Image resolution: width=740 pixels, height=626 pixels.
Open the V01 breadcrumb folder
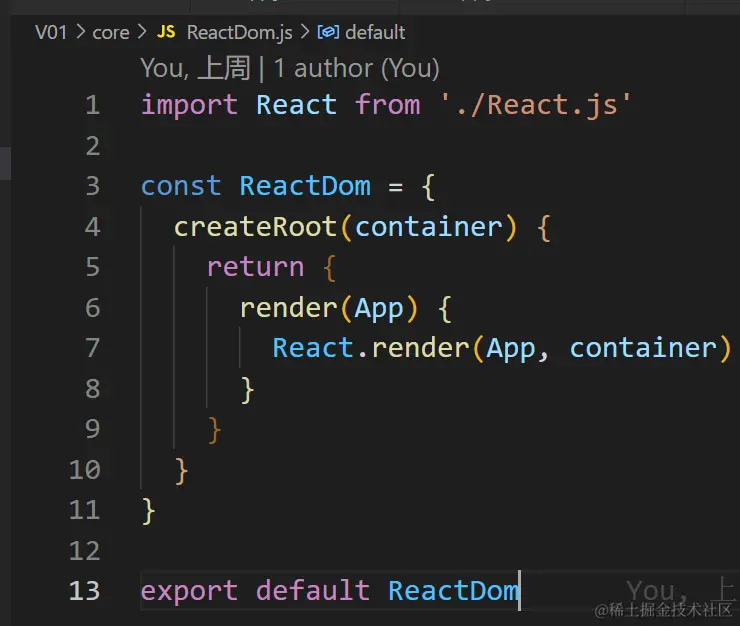pyautogui.click(x=51, y=33)
